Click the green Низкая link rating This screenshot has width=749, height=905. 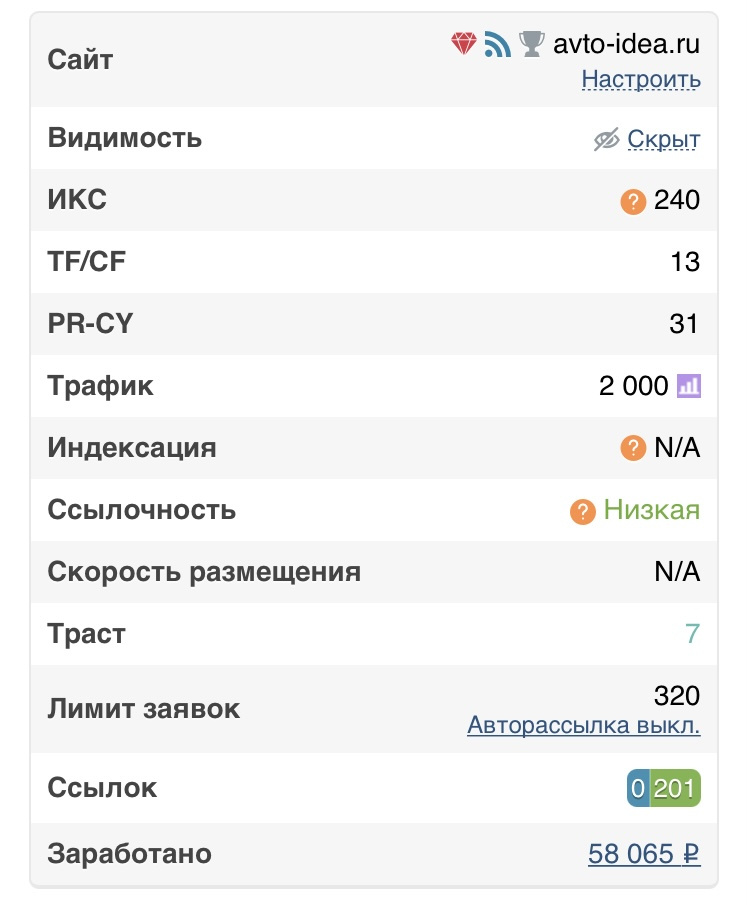point(651,510)
